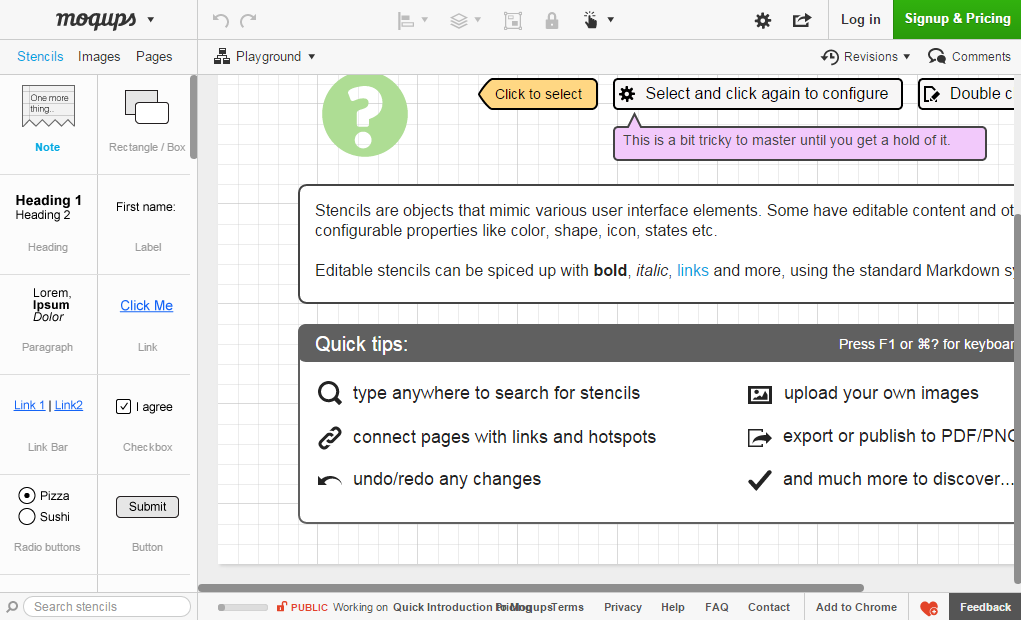This screenshot has width=1021, height=620.
Task: Open the Terms footer link
Action: pos(567,607)
